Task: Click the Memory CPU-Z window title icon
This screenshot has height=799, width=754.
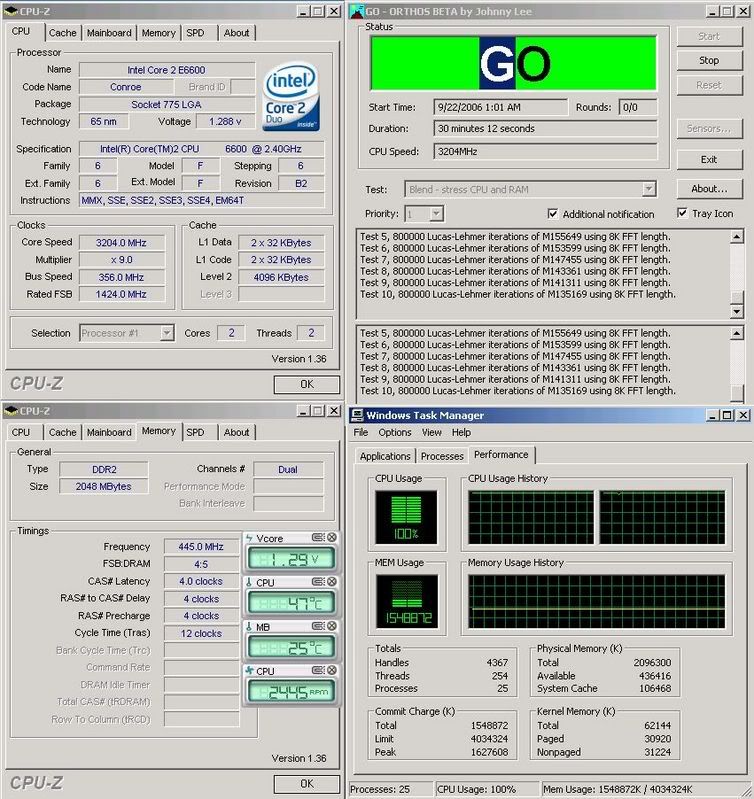Action: click(x=11, y=411)
